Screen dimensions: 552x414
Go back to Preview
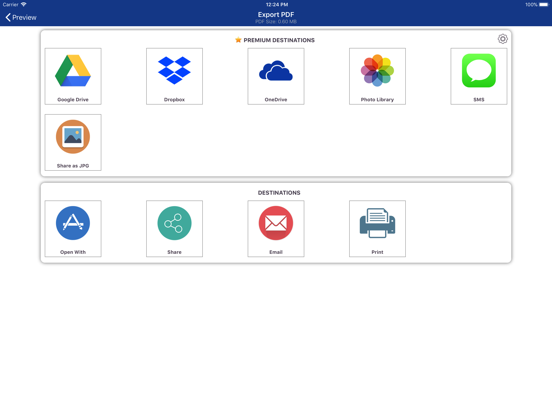coord(21,17)
